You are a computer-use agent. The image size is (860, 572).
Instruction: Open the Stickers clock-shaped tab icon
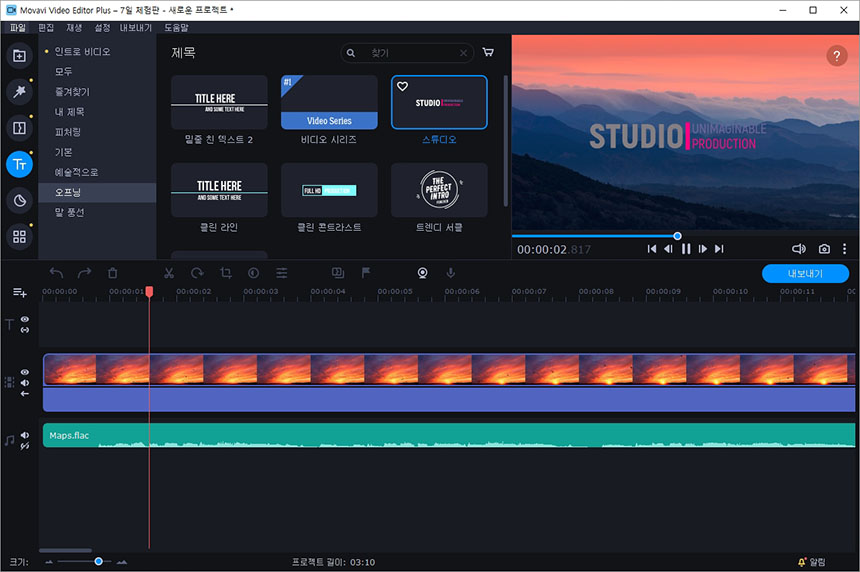point(19,201)
